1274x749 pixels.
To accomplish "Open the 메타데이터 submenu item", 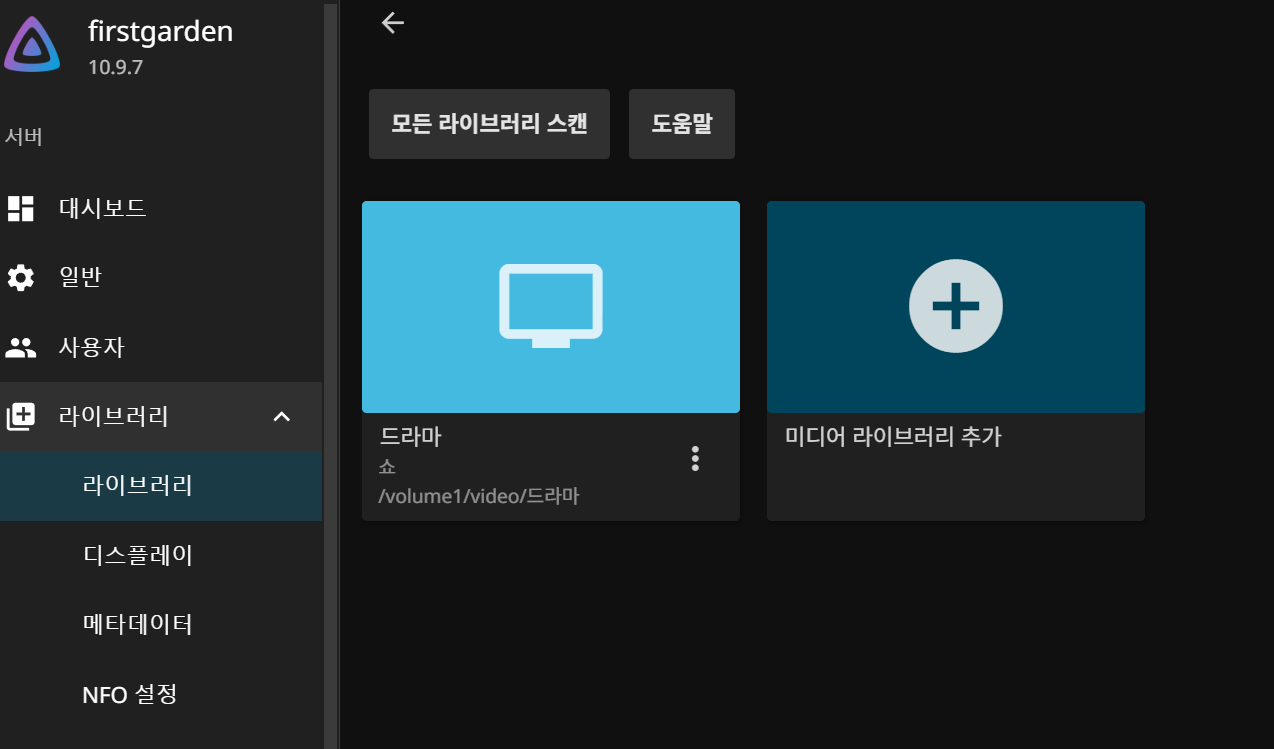I will 161,625.
